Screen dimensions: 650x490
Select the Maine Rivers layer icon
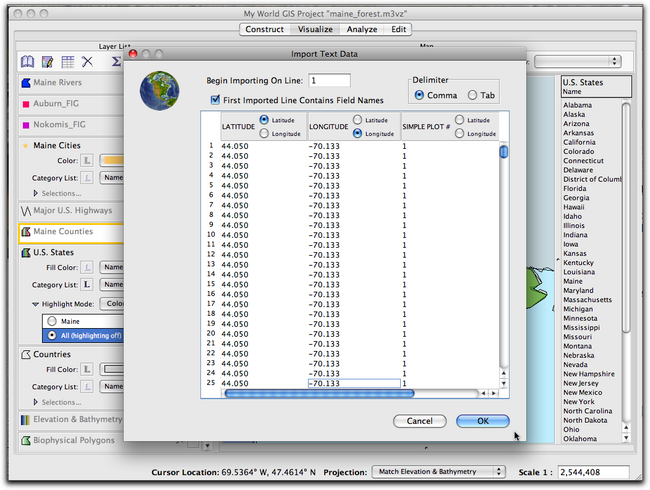pyautogui.click(x=26, y=82)
